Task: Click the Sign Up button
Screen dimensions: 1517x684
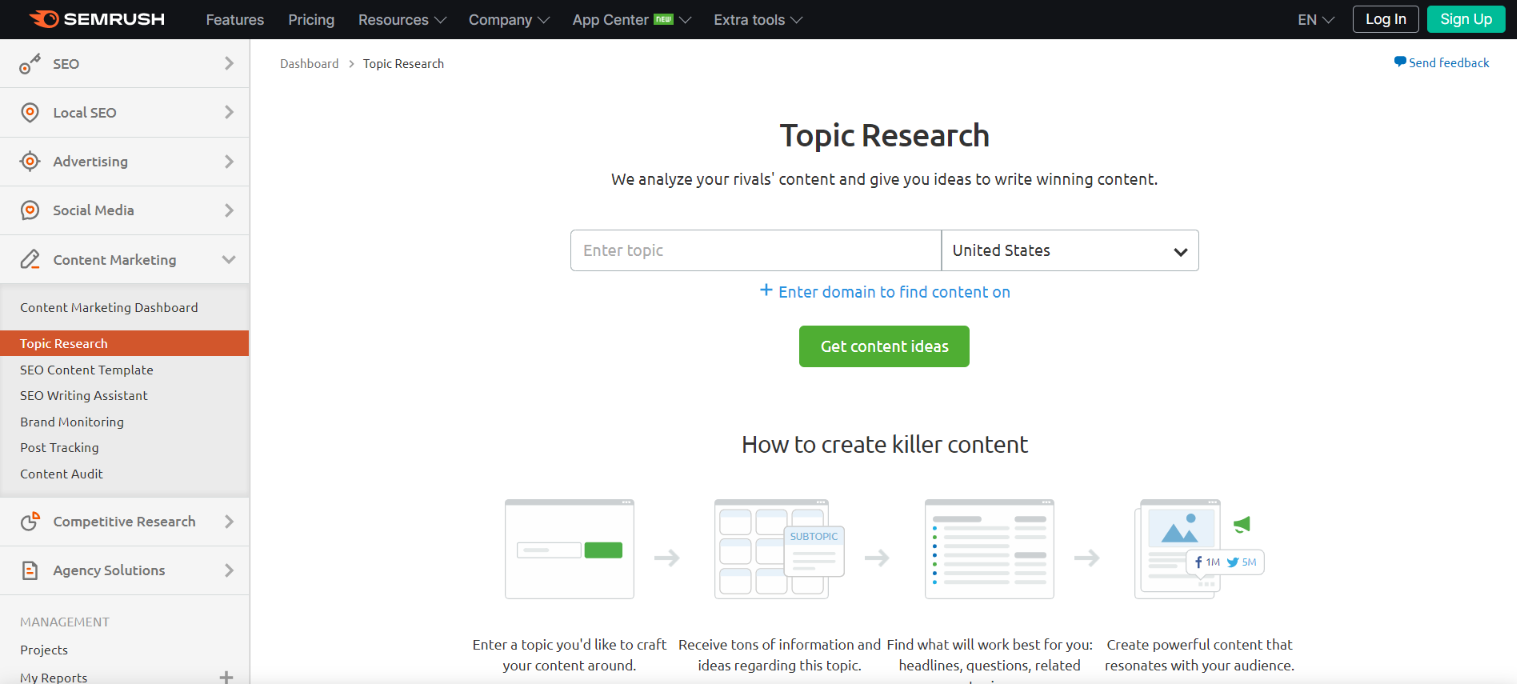Action: [x=1466, y=19]
